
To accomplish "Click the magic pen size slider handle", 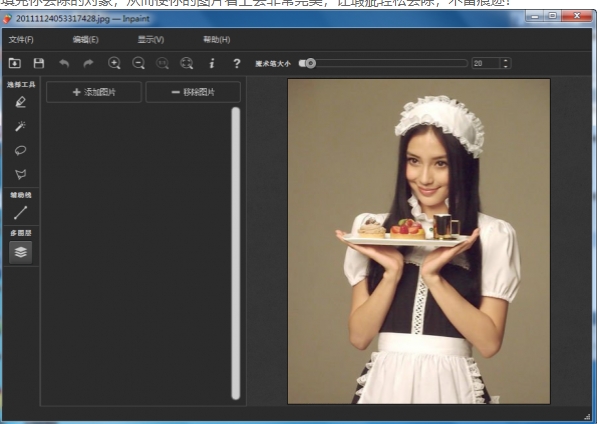I will [310, 63].
